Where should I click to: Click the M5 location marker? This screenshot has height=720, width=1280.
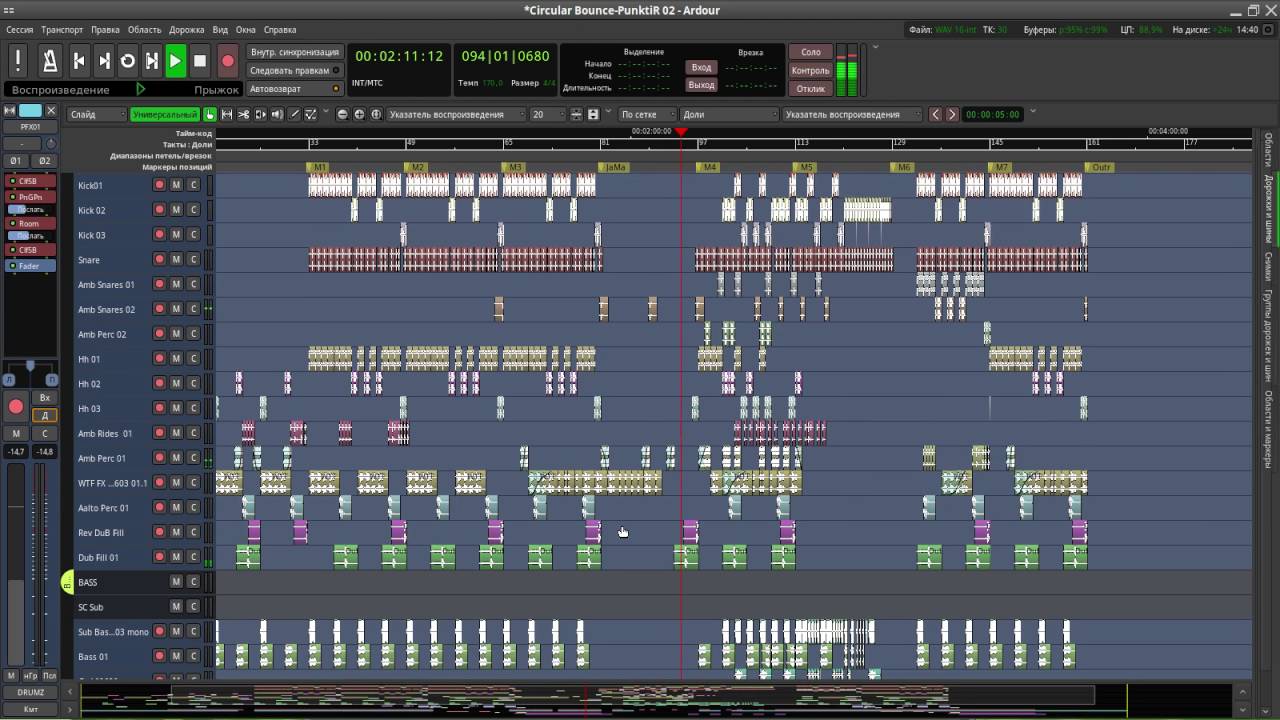point(805,167)
